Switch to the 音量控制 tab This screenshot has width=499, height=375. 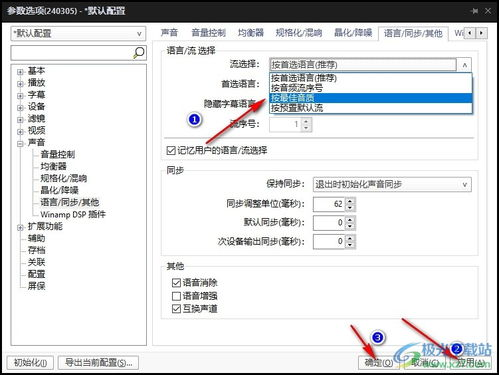tap(208, 33)
